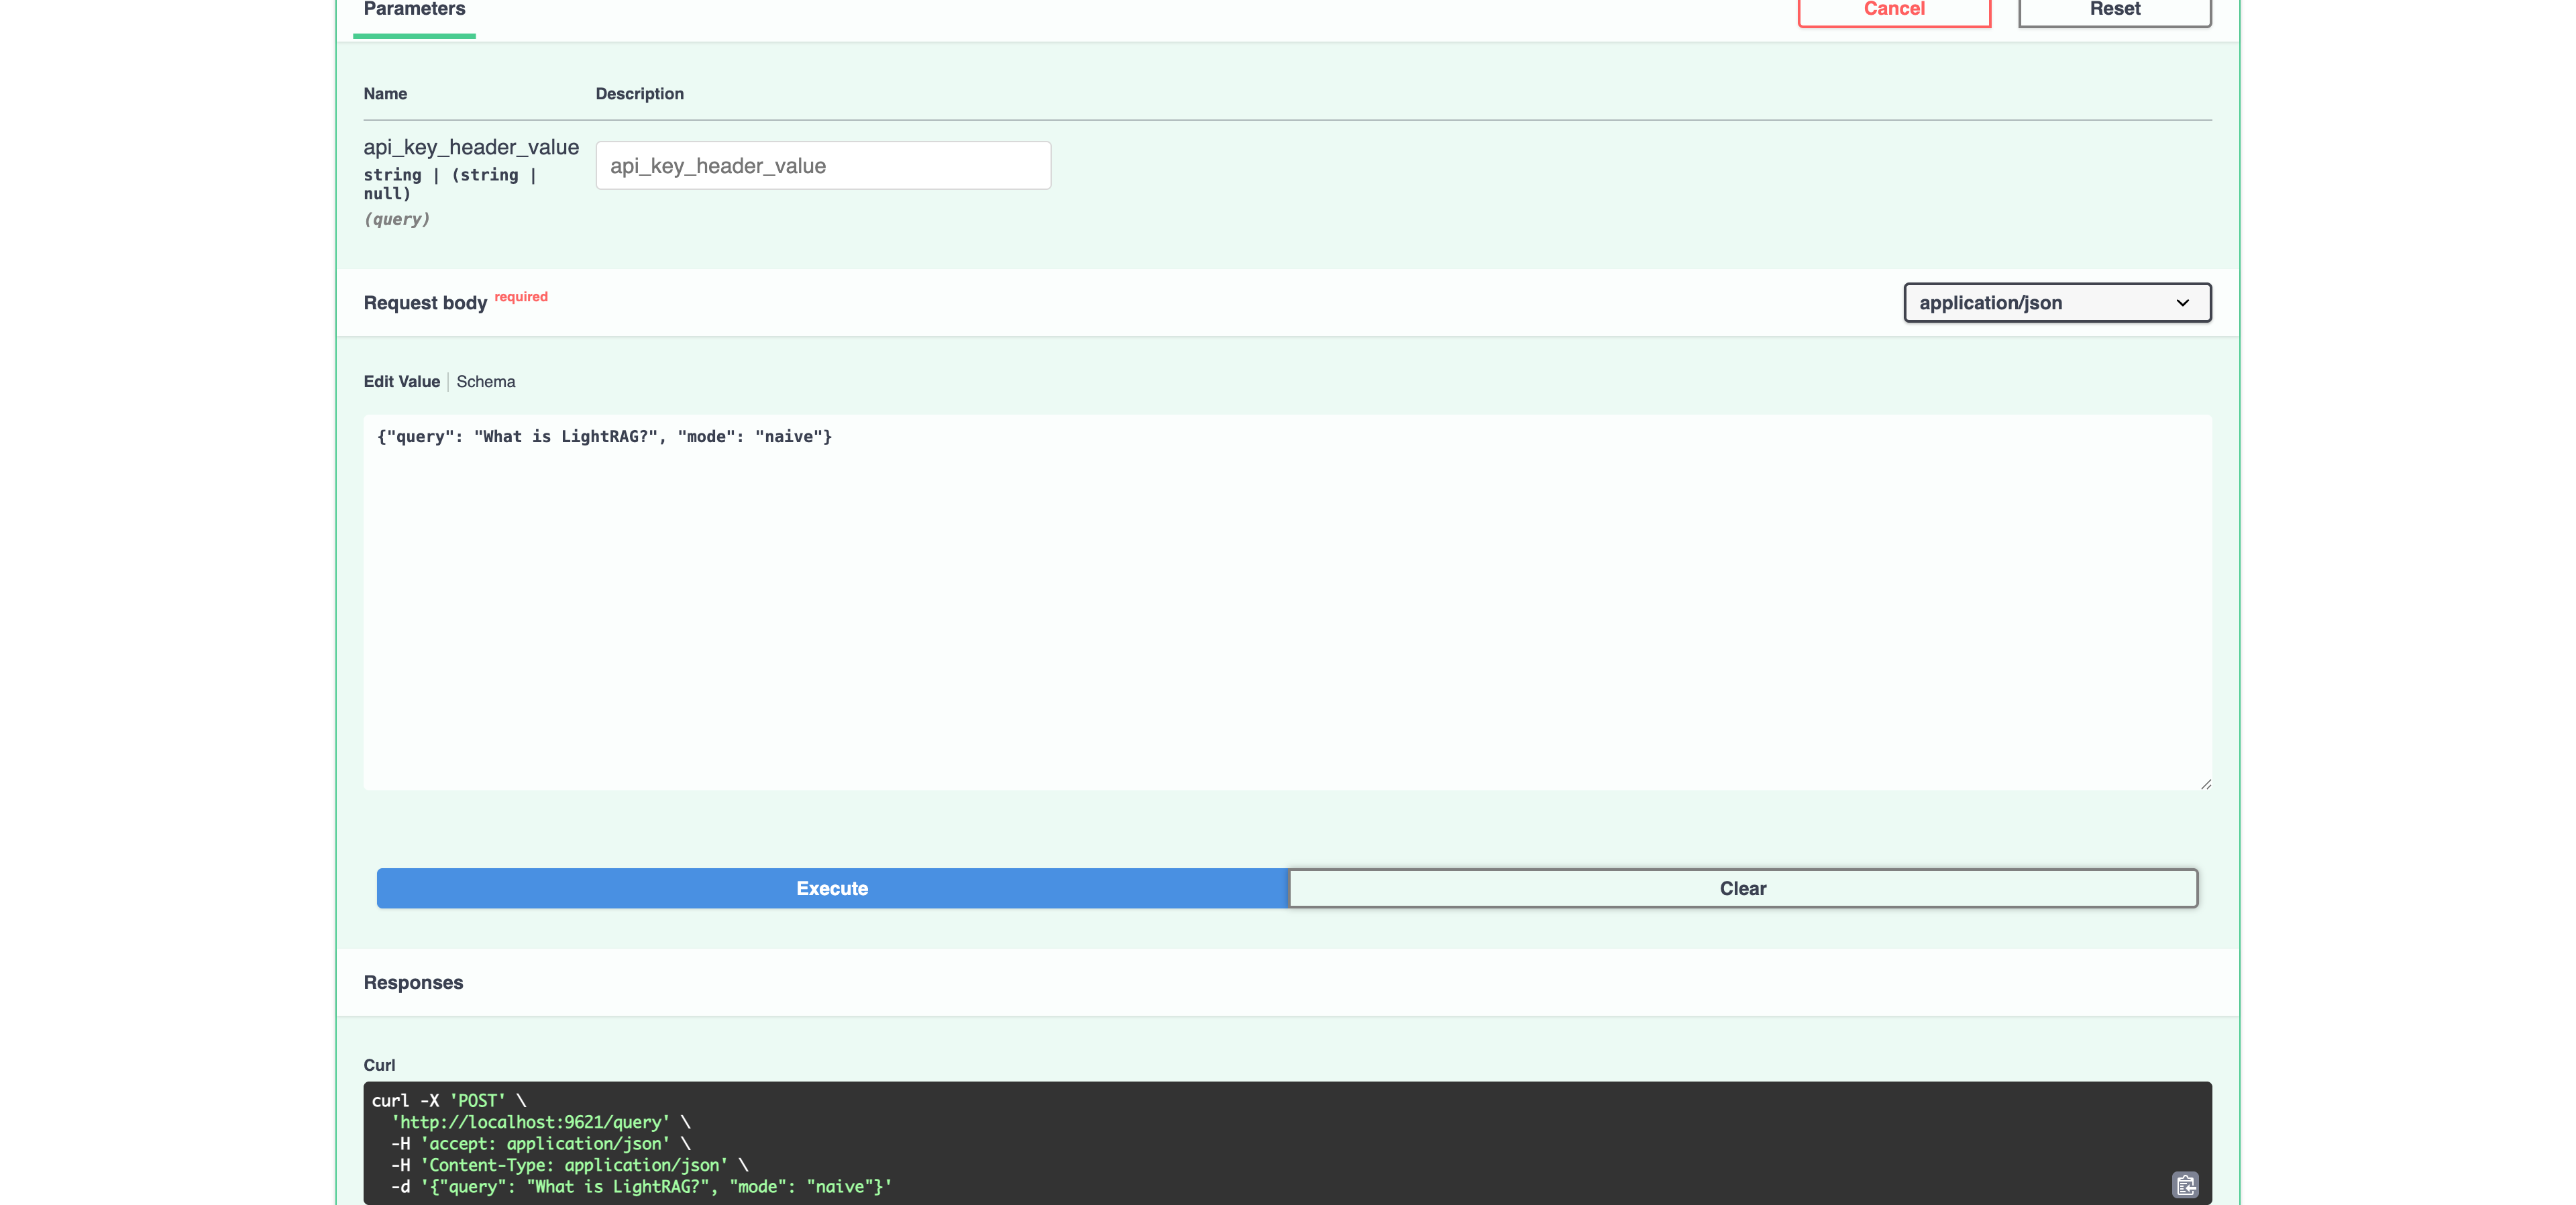Click the Request body heading

(425, 303)
